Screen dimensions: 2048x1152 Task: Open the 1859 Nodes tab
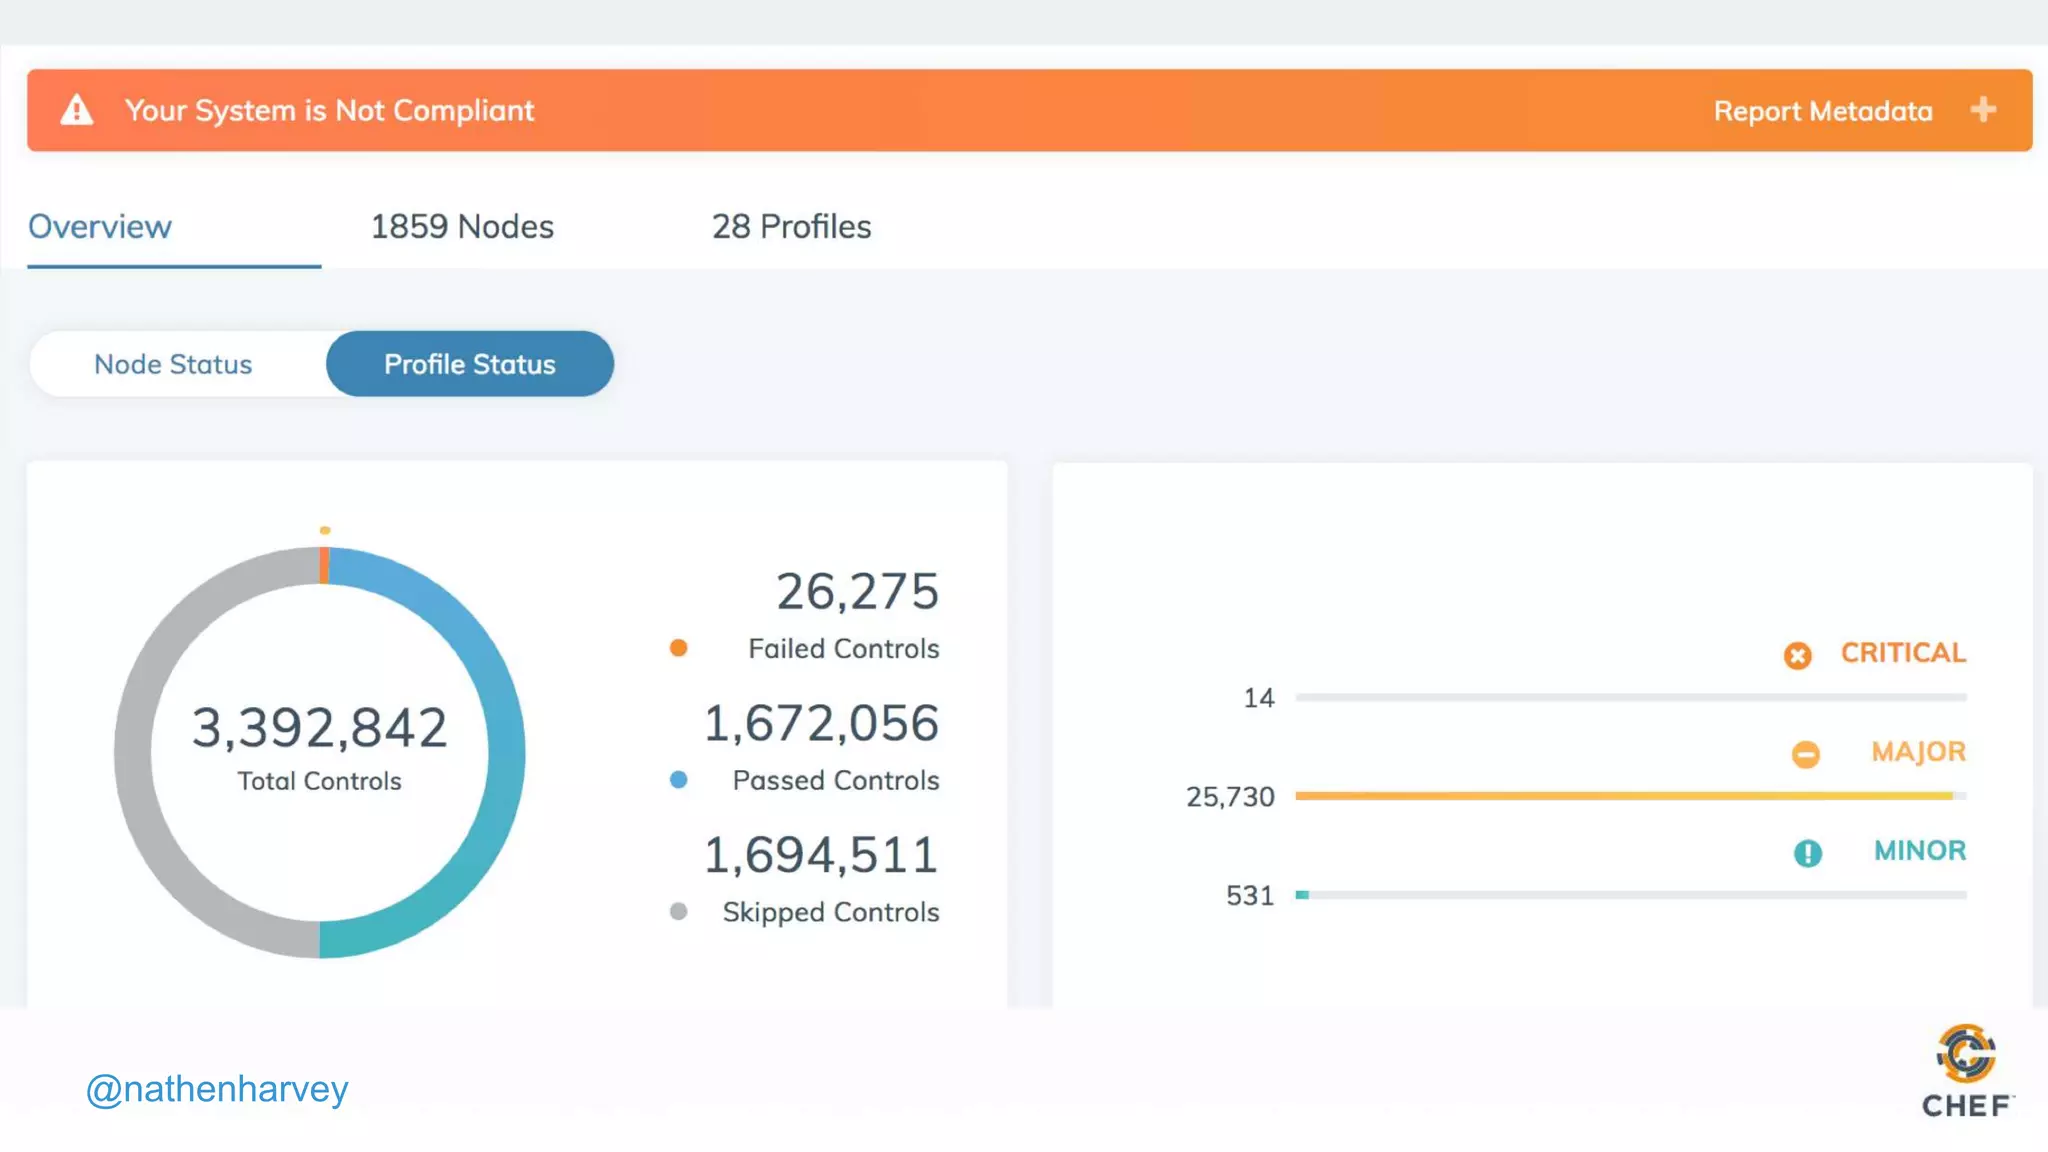coord(462,227)
